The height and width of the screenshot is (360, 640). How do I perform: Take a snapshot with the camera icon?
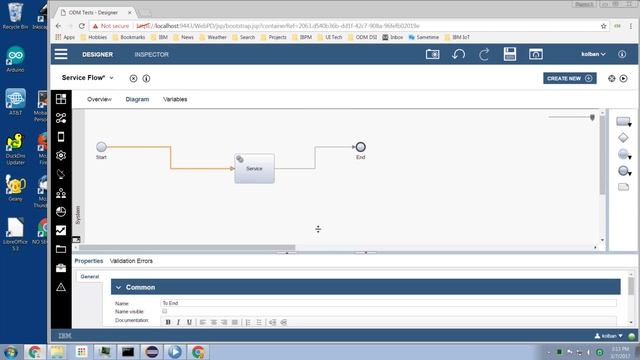tap(432, 54)
